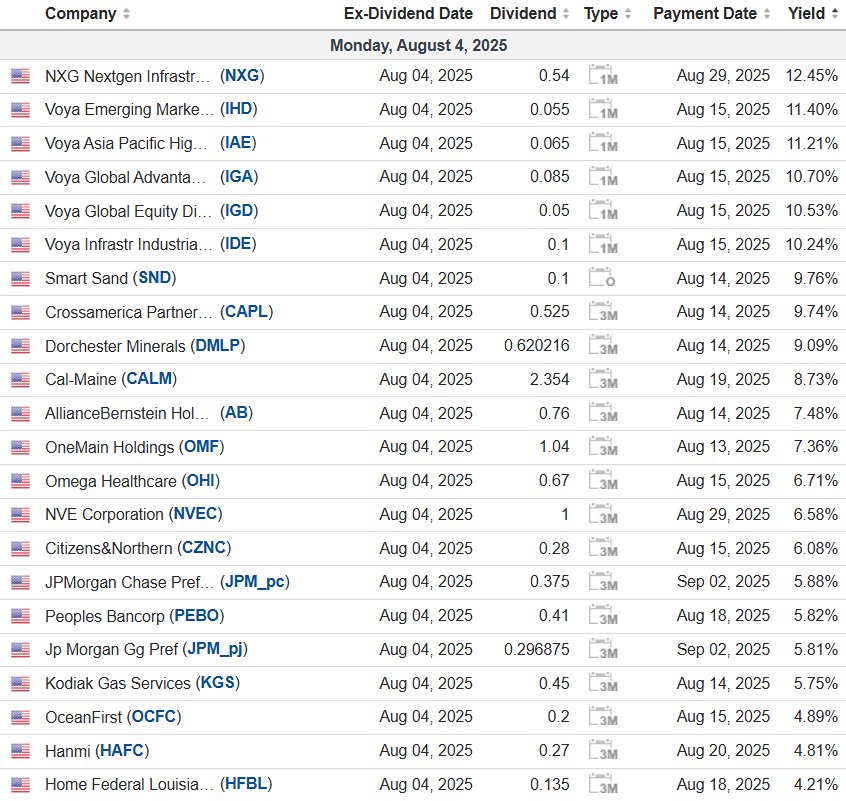
Task: Click the quarterly calendar icon for Cal-Maine
Action: pyautogui.click(x=602, y=380)
